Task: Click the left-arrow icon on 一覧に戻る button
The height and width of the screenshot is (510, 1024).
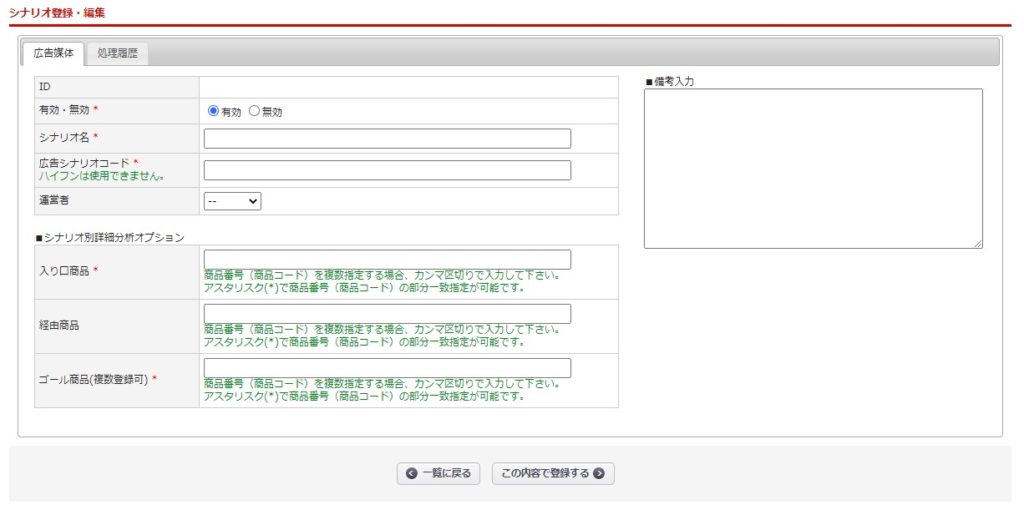Action: 411,473
